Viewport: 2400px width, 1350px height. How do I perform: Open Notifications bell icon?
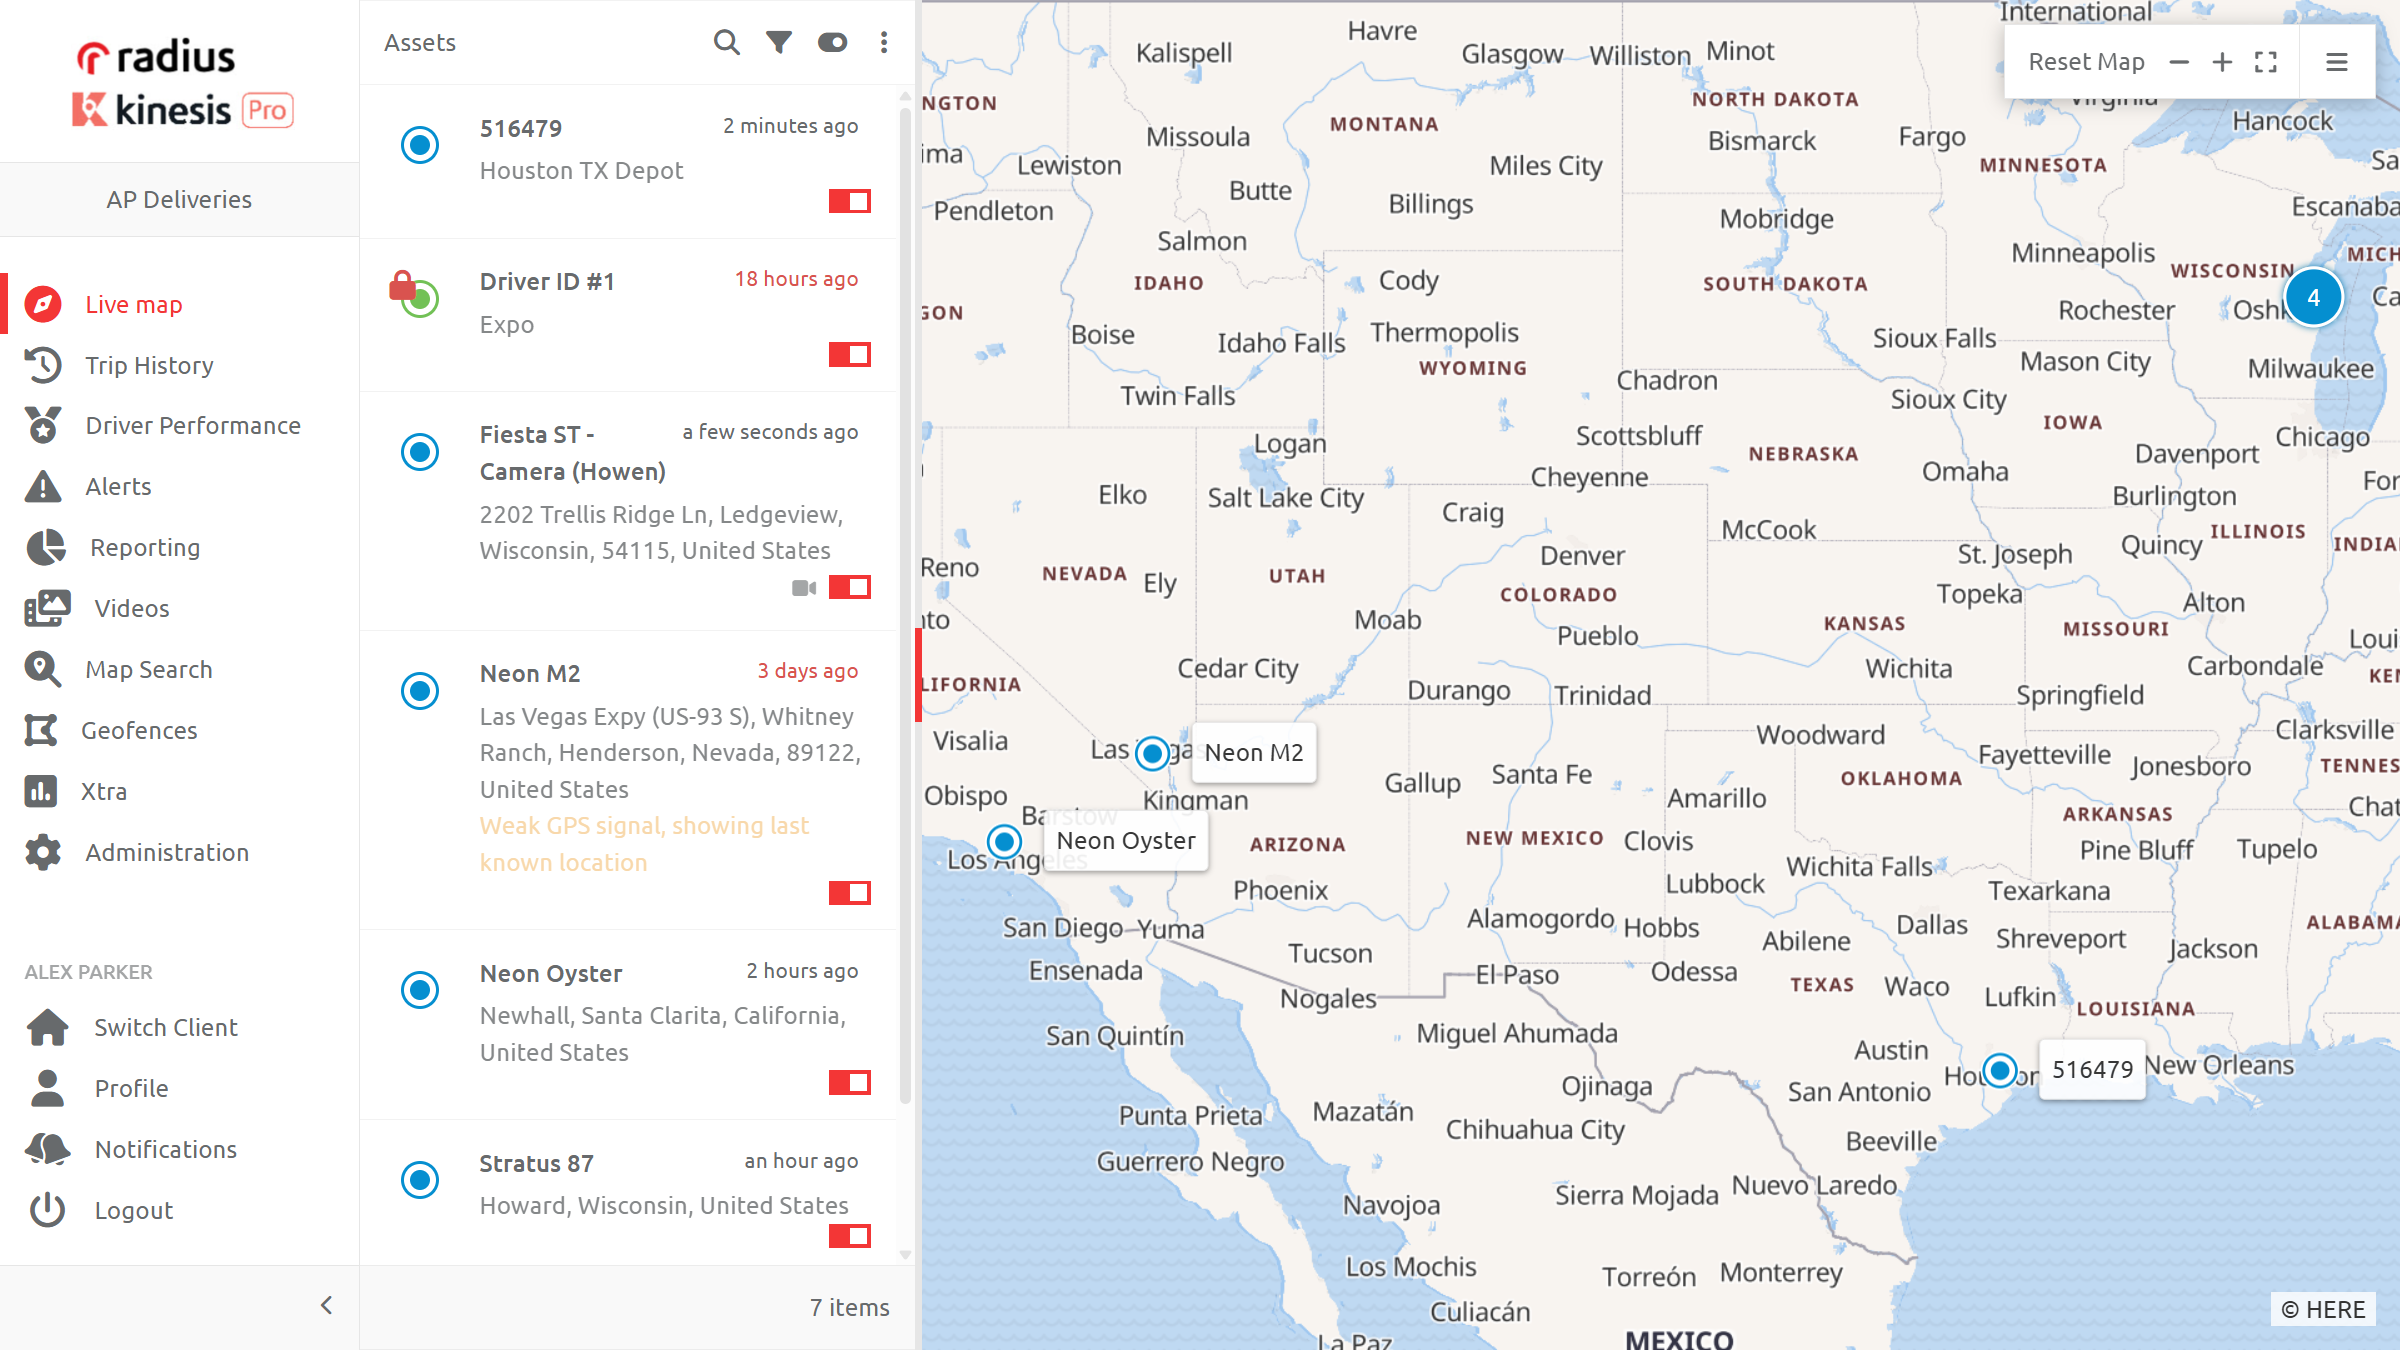tap(47, 1149)
